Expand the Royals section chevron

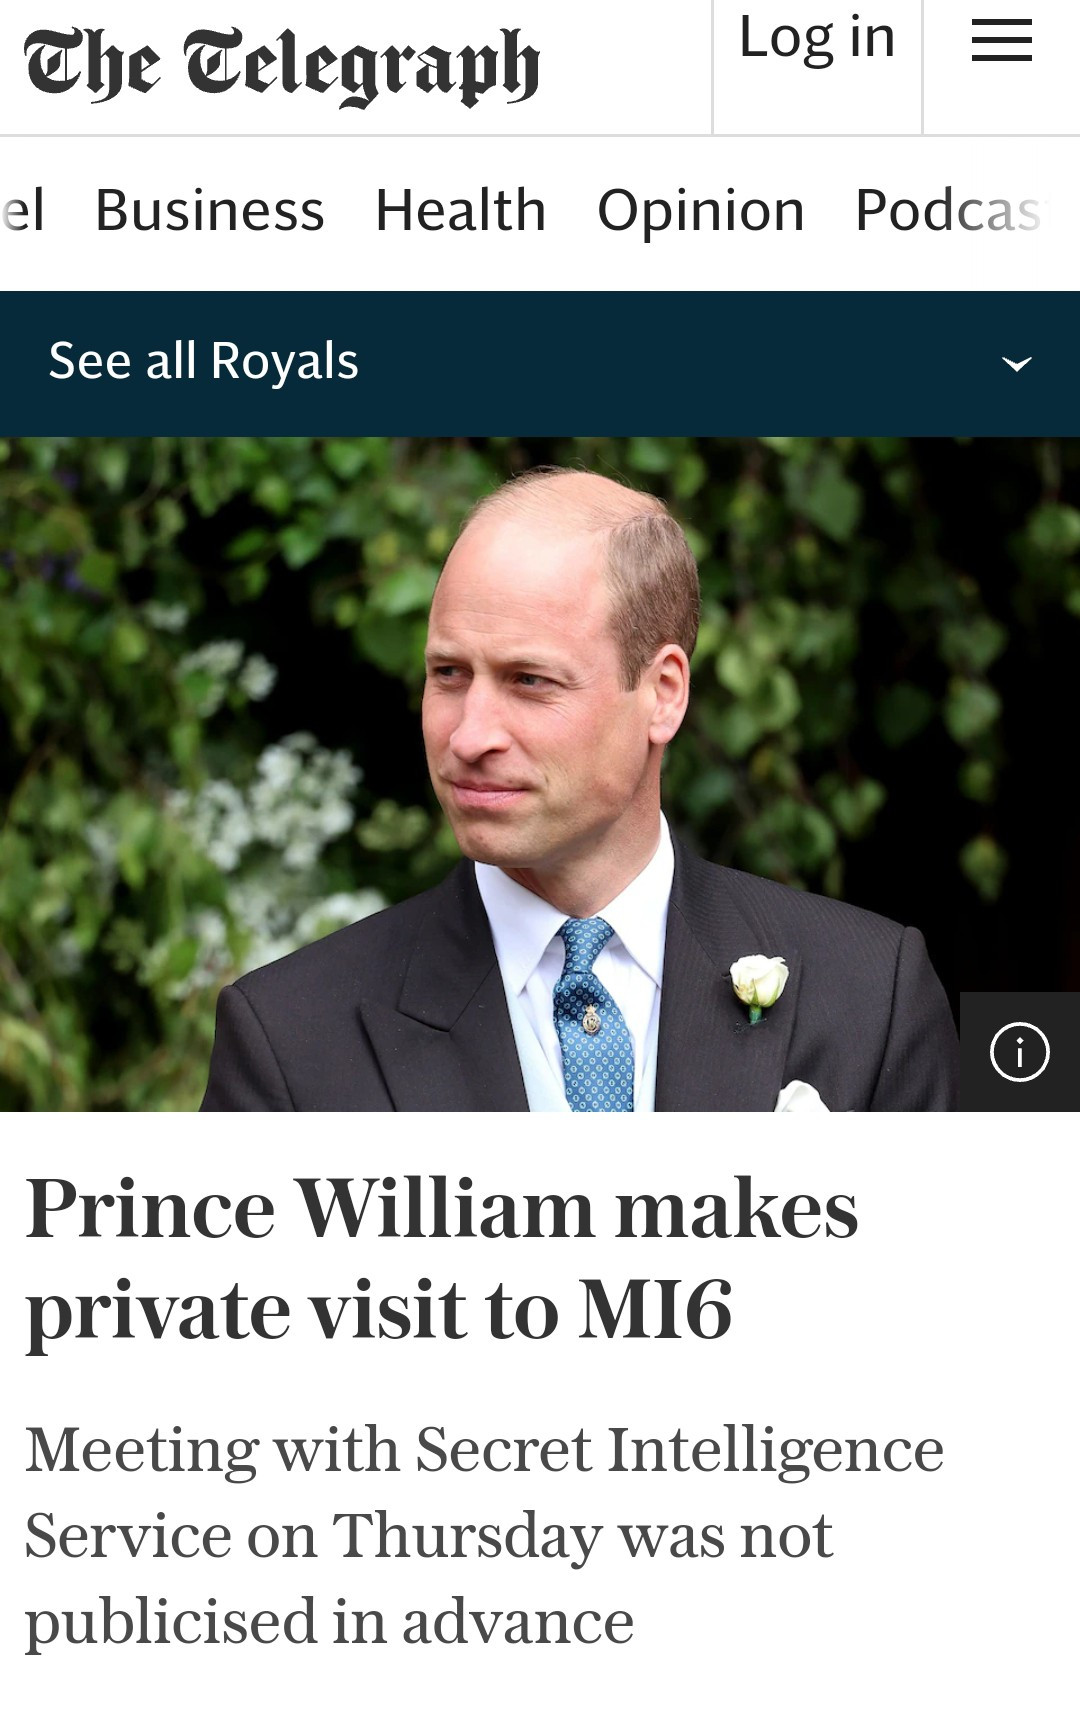(1017, 364)
